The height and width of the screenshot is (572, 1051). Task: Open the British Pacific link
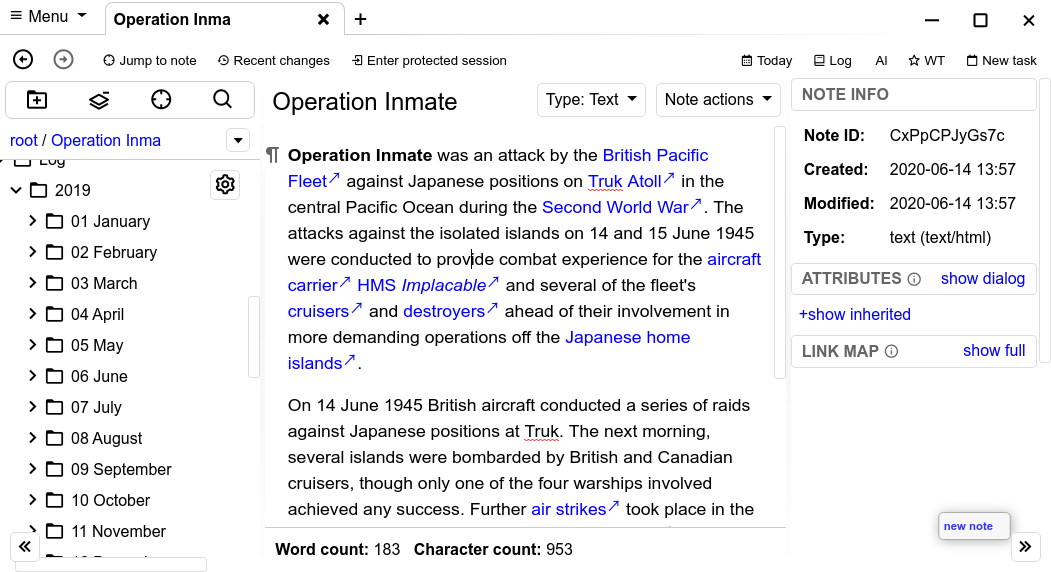655,155
